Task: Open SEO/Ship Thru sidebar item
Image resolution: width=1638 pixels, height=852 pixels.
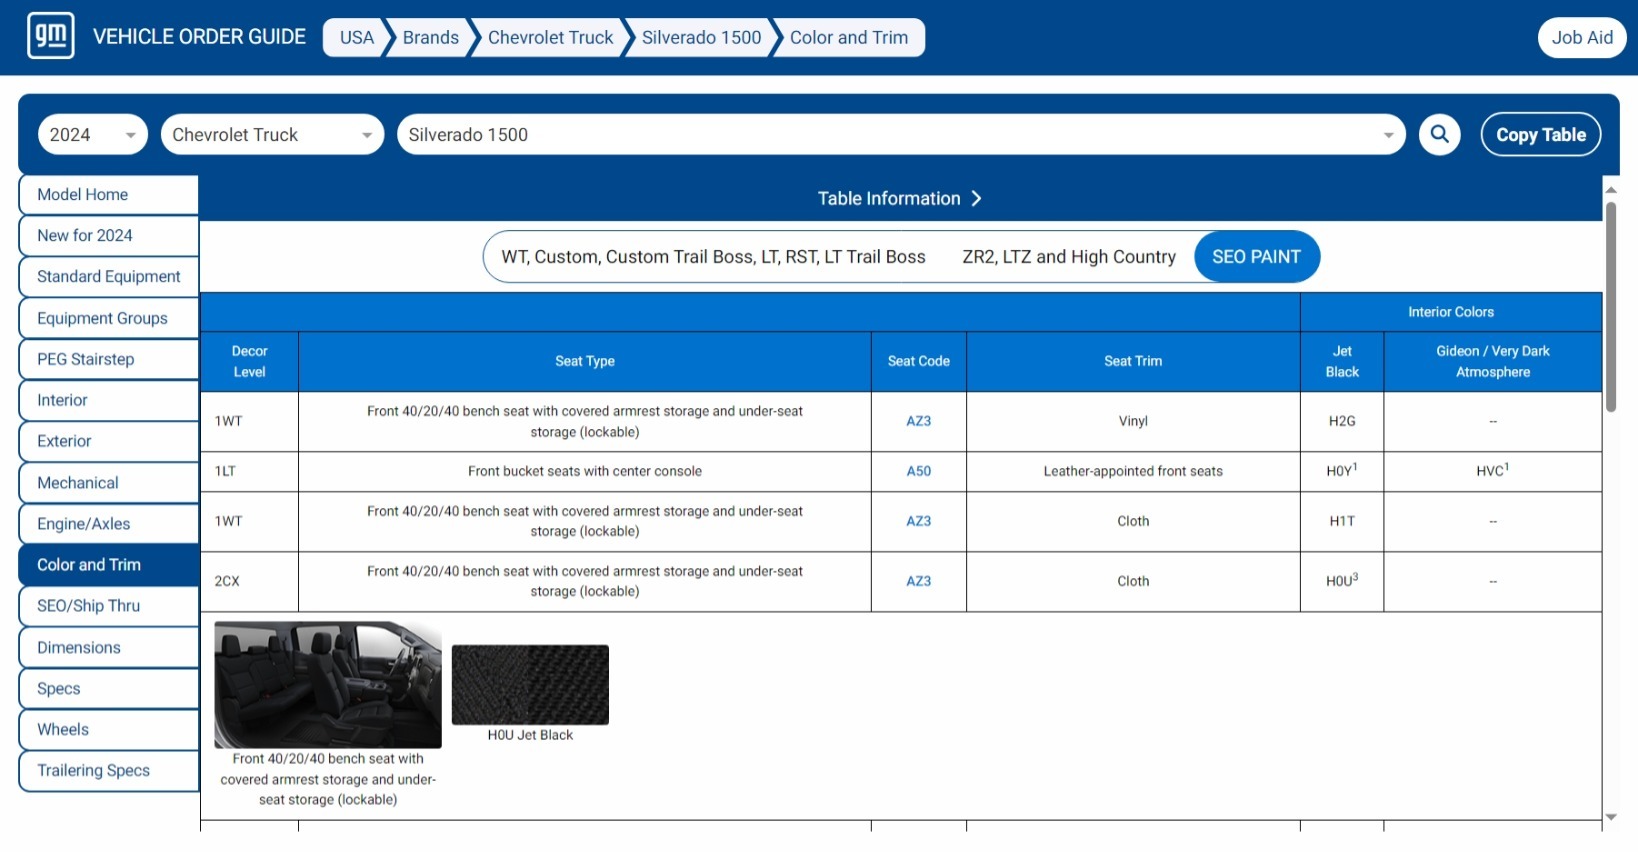Action: pyautogui.click(x=109, y=605)
